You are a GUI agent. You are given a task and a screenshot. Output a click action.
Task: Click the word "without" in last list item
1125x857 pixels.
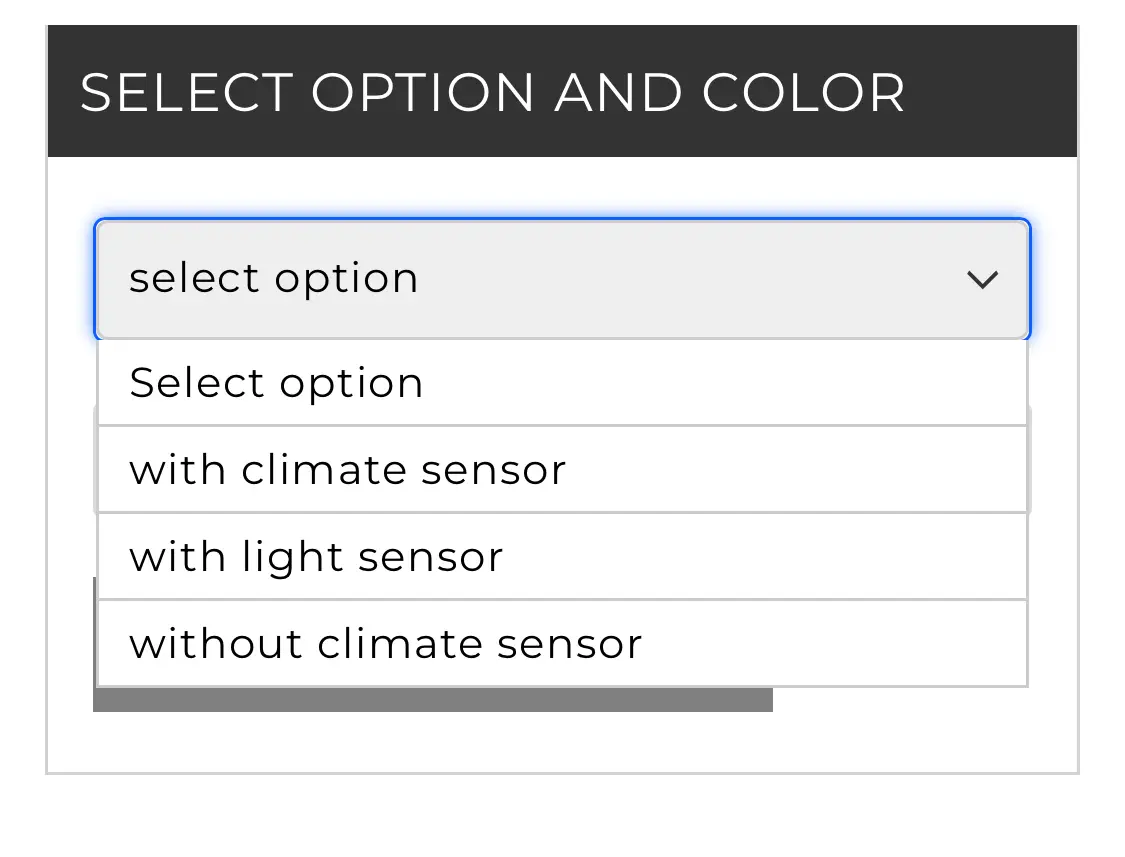(215, 644)
